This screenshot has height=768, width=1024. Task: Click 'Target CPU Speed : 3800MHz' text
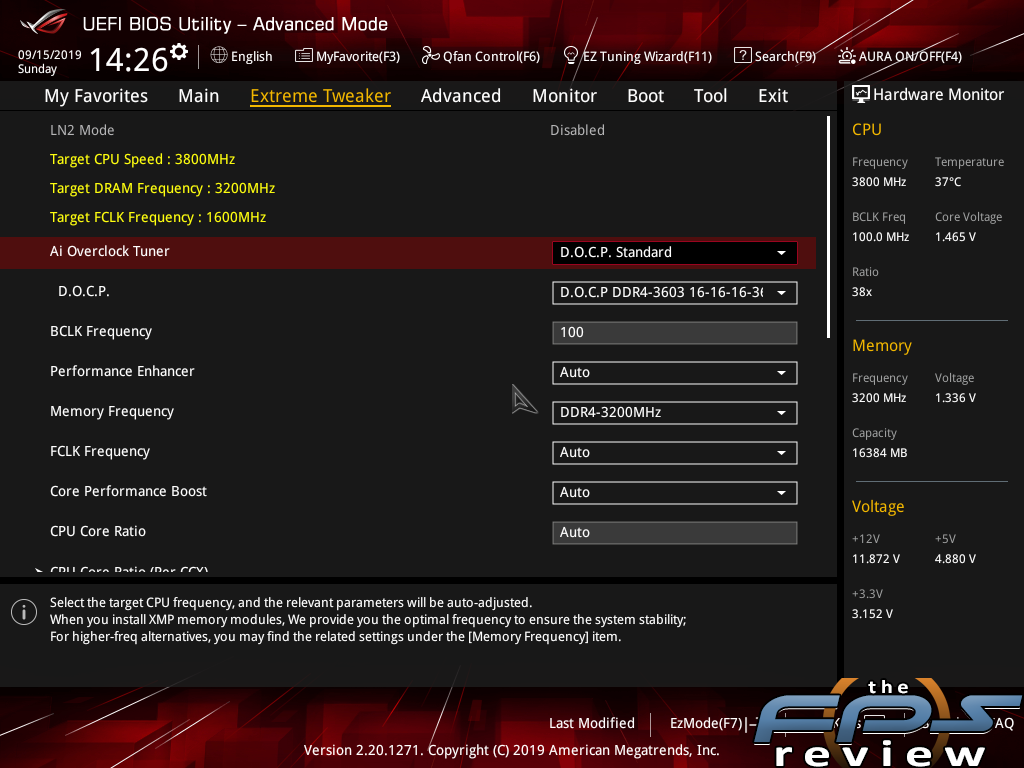142,159
